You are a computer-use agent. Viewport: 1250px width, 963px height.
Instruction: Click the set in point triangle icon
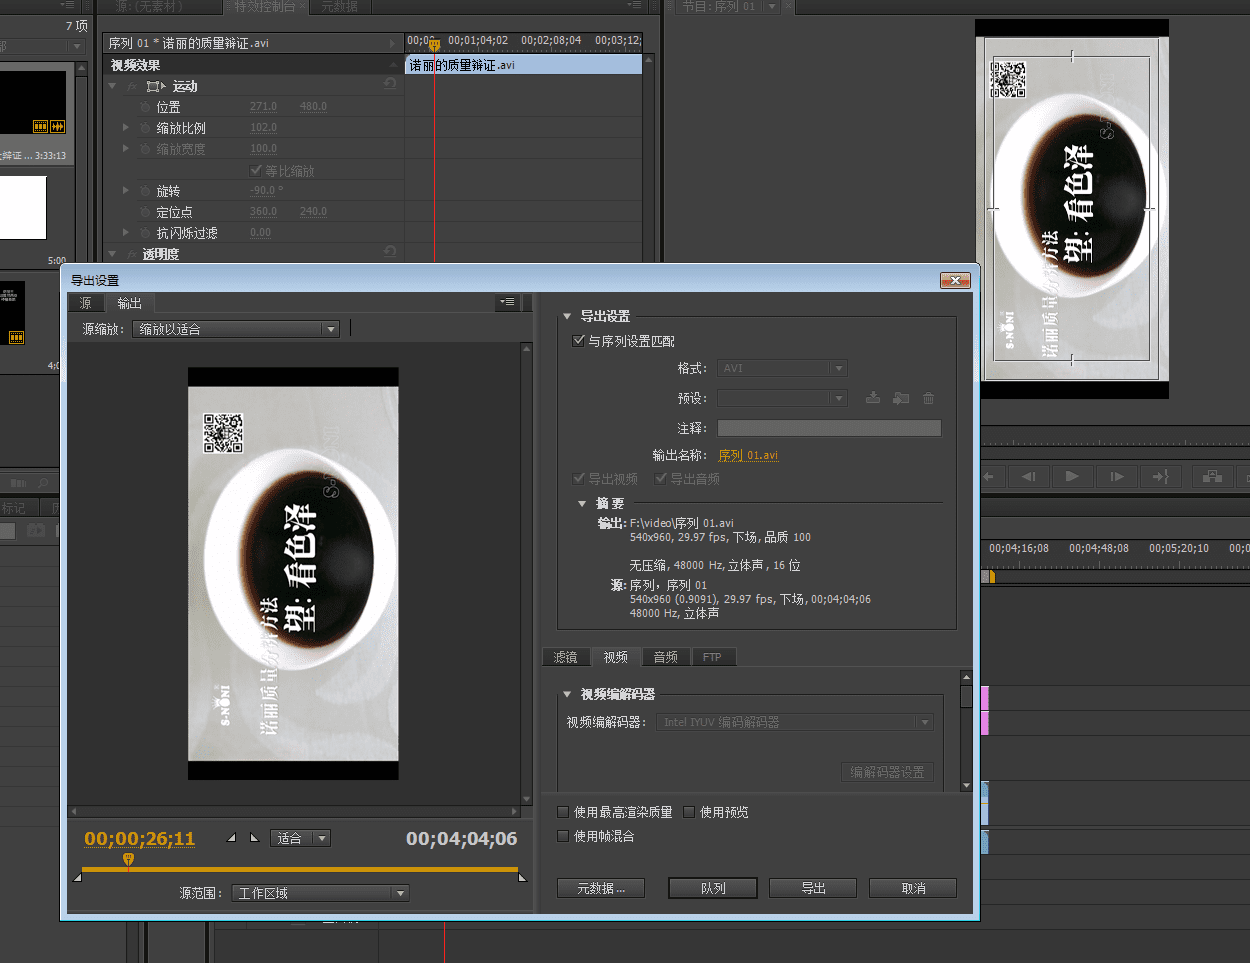(232, 838)
